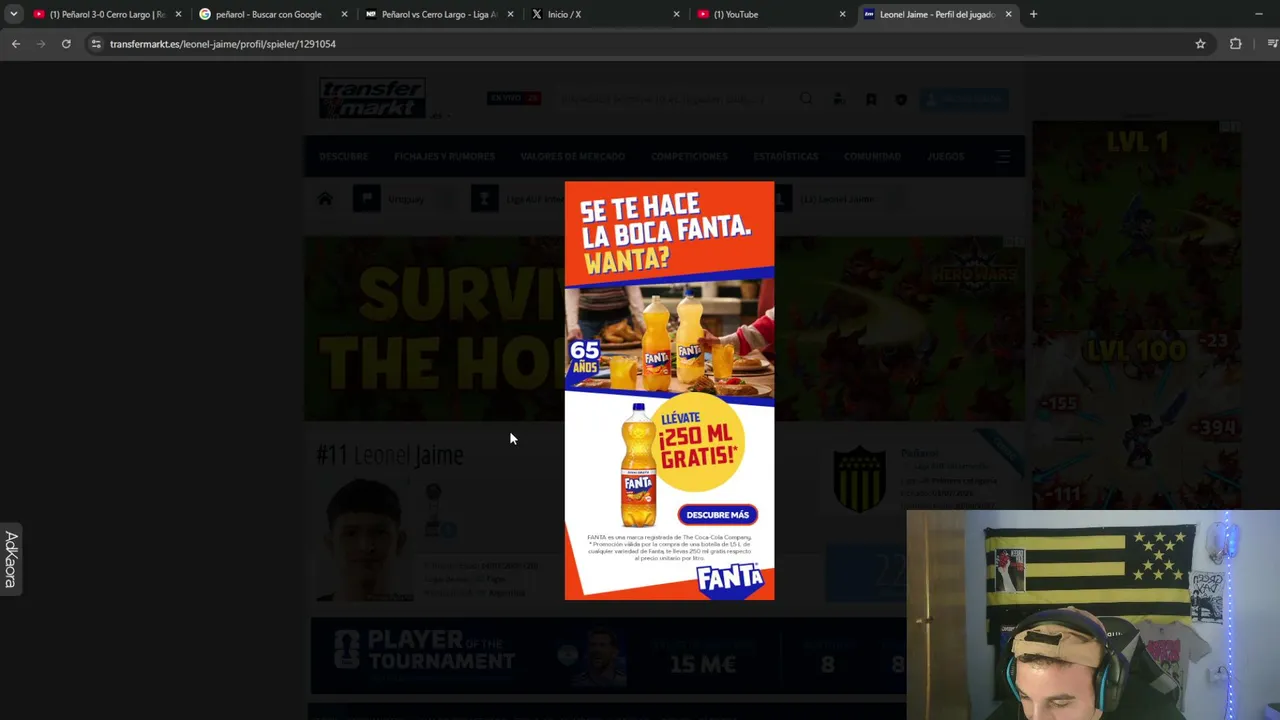
Task: Open a new browser tab
Action: [x=1033, y=14]
